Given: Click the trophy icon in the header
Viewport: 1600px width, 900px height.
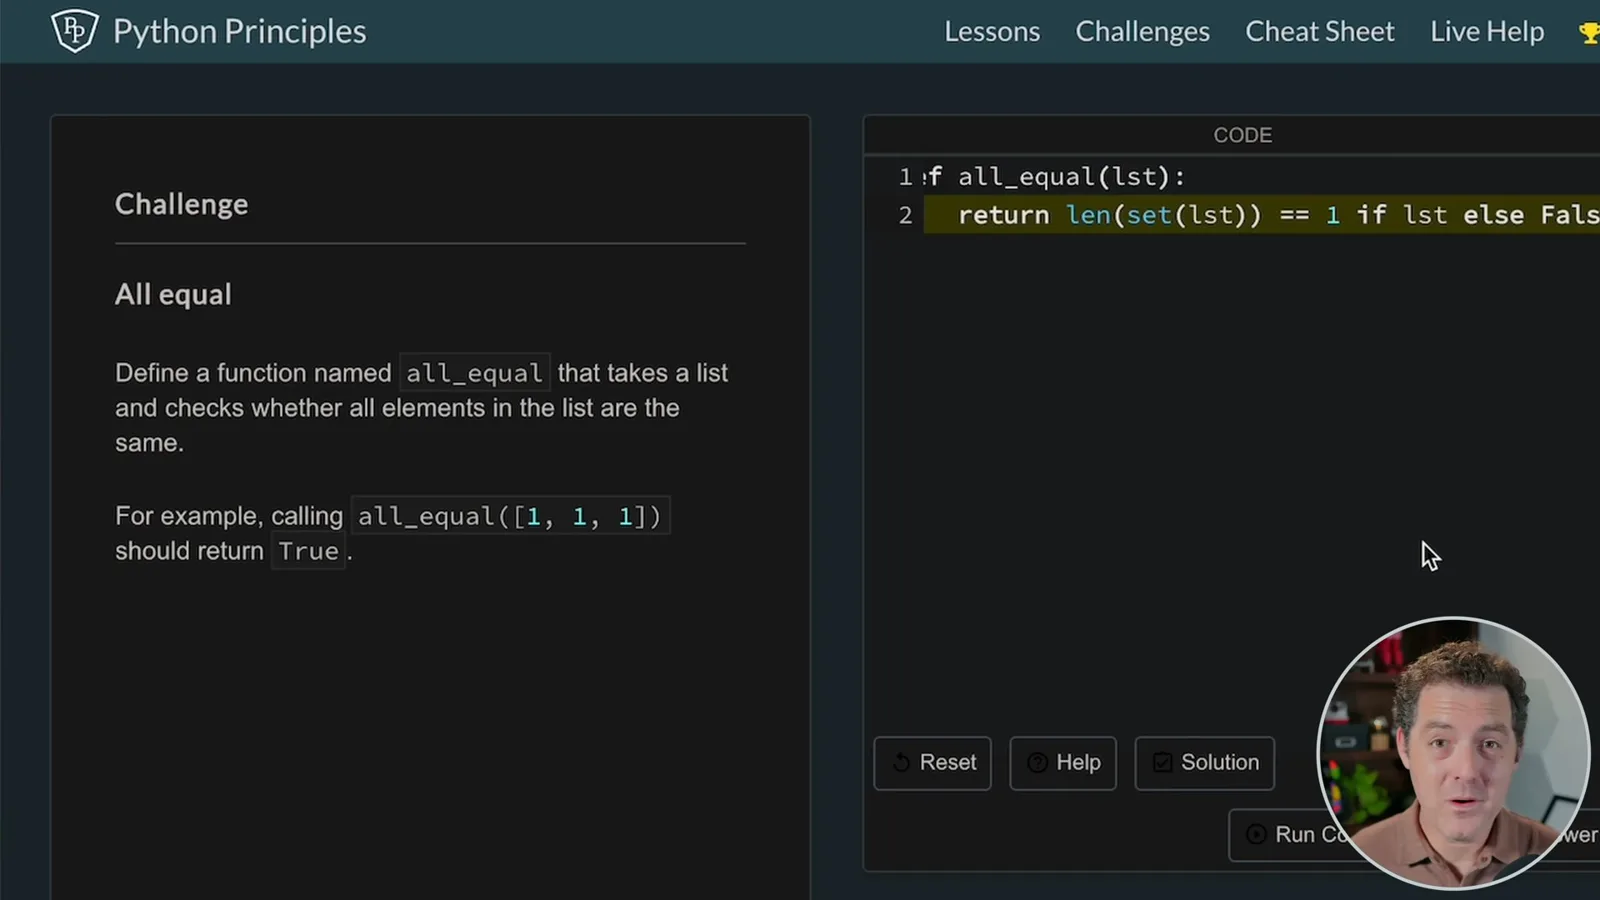Looking at the screenshot, I should click(1589, 33).
